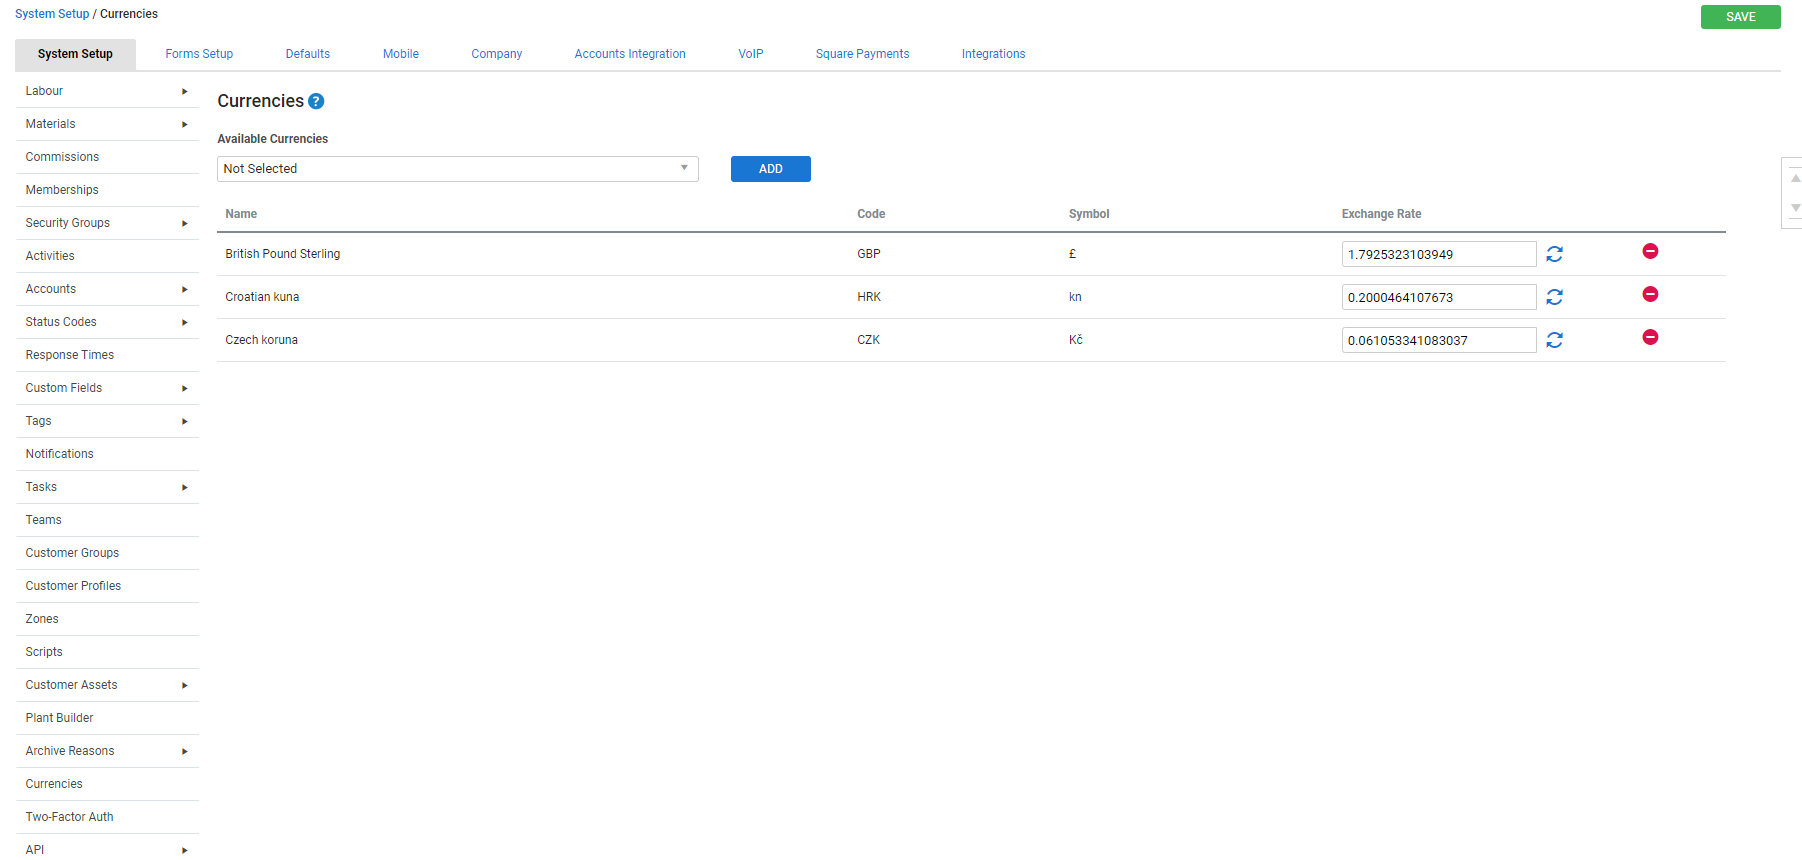Click the Currencies help question mark icon
1802x860 pixels.
[316, 101]
